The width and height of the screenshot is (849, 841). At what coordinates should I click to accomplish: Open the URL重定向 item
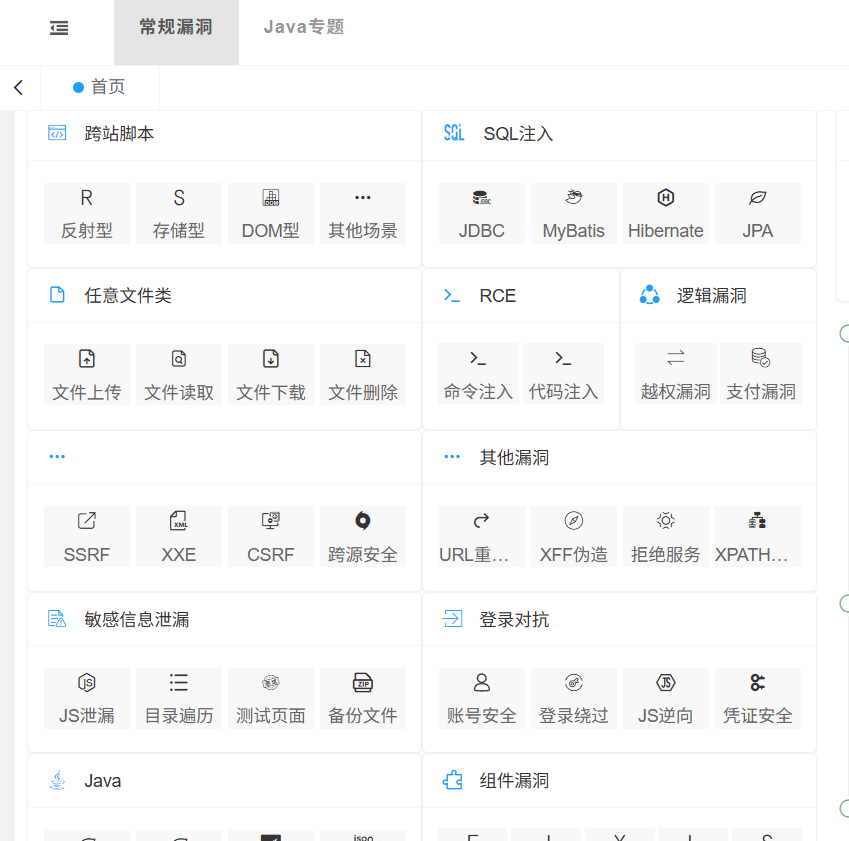tap(481, 537)
